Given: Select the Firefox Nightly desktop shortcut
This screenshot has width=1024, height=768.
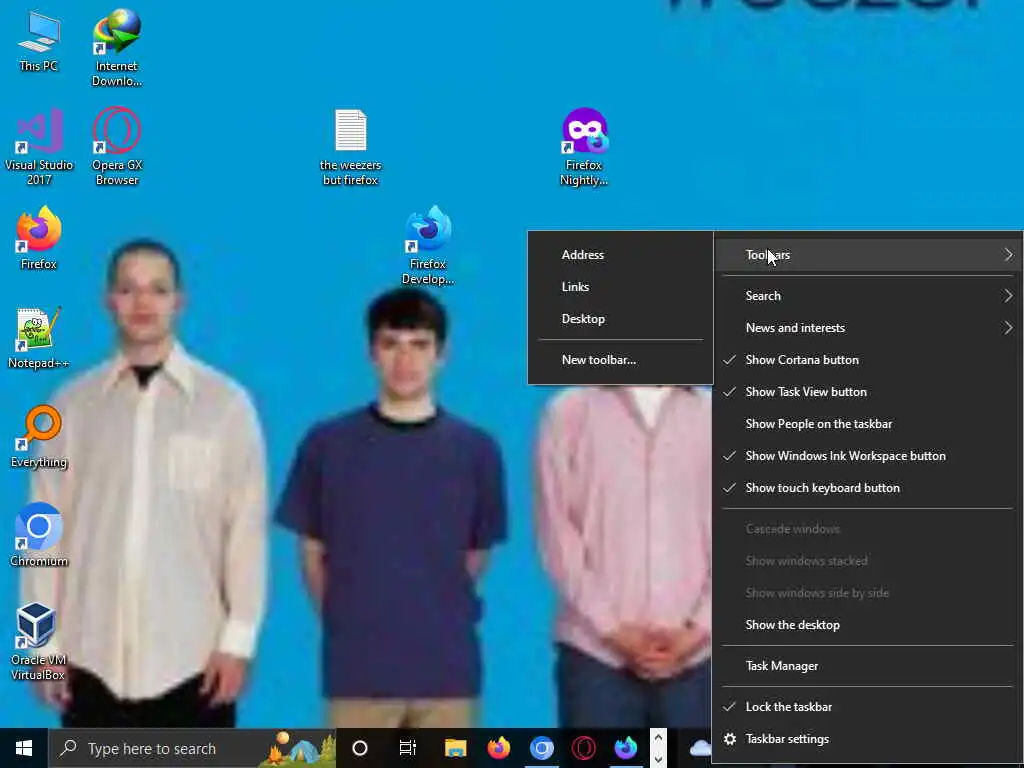Looking at the screenshot, I should coord(584,147).
